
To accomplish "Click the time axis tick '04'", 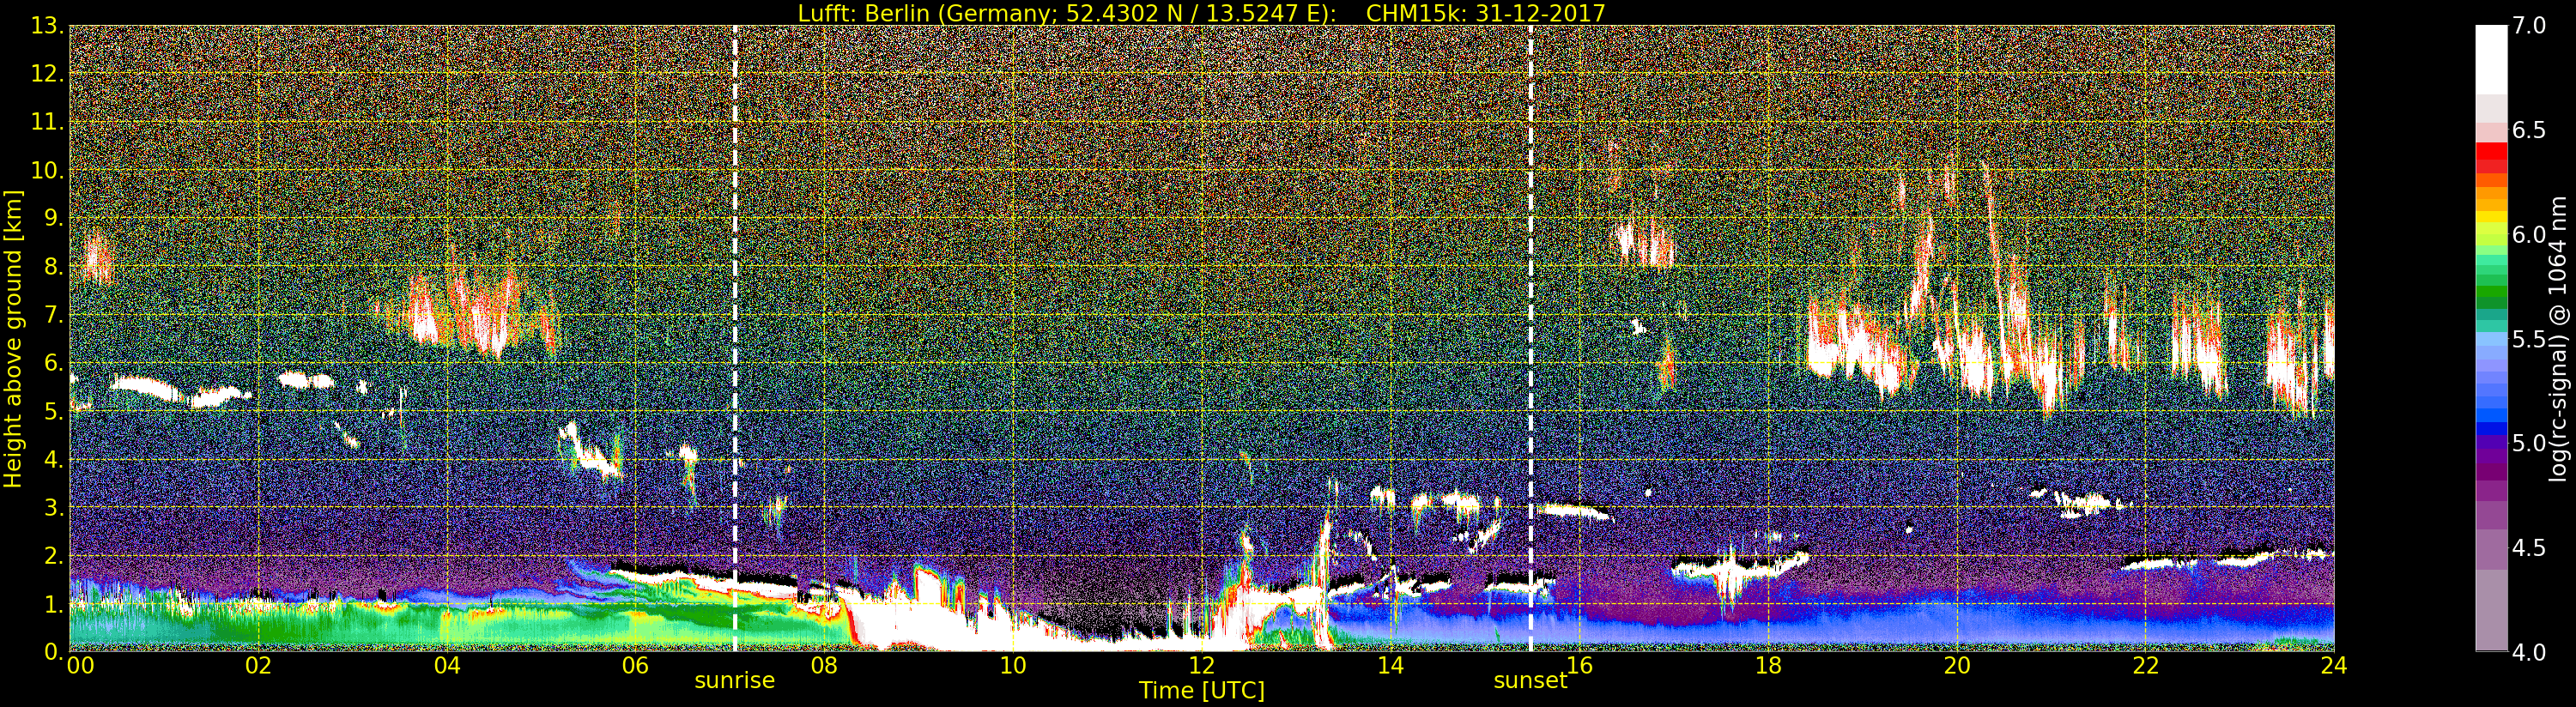I will pos(447,666).
